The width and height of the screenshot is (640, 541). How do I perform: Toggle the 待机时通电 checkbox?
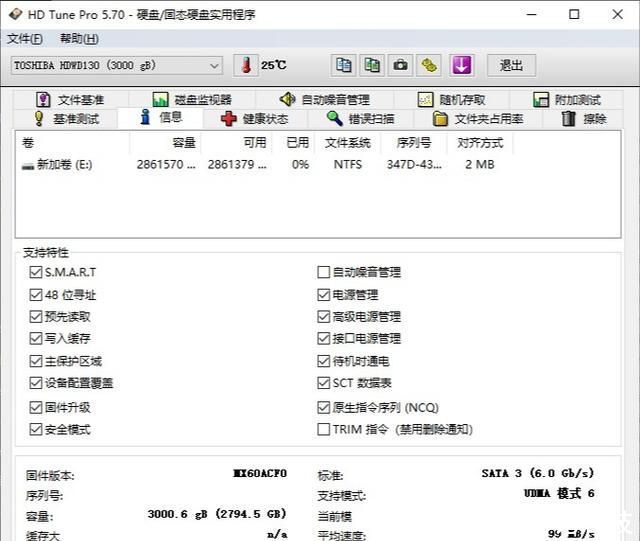[x=324, y=361]
